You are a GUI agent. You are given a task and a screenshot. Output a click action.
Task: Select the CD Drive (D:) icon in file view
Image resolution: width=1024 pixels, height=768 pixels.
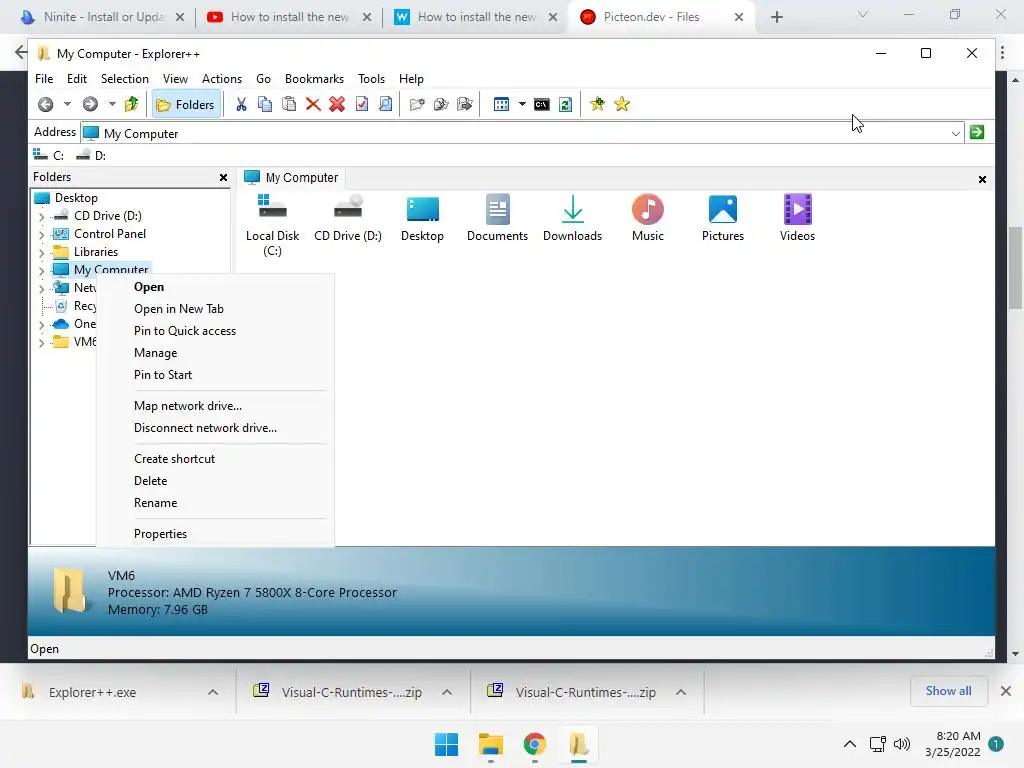(x=348, y=219)
